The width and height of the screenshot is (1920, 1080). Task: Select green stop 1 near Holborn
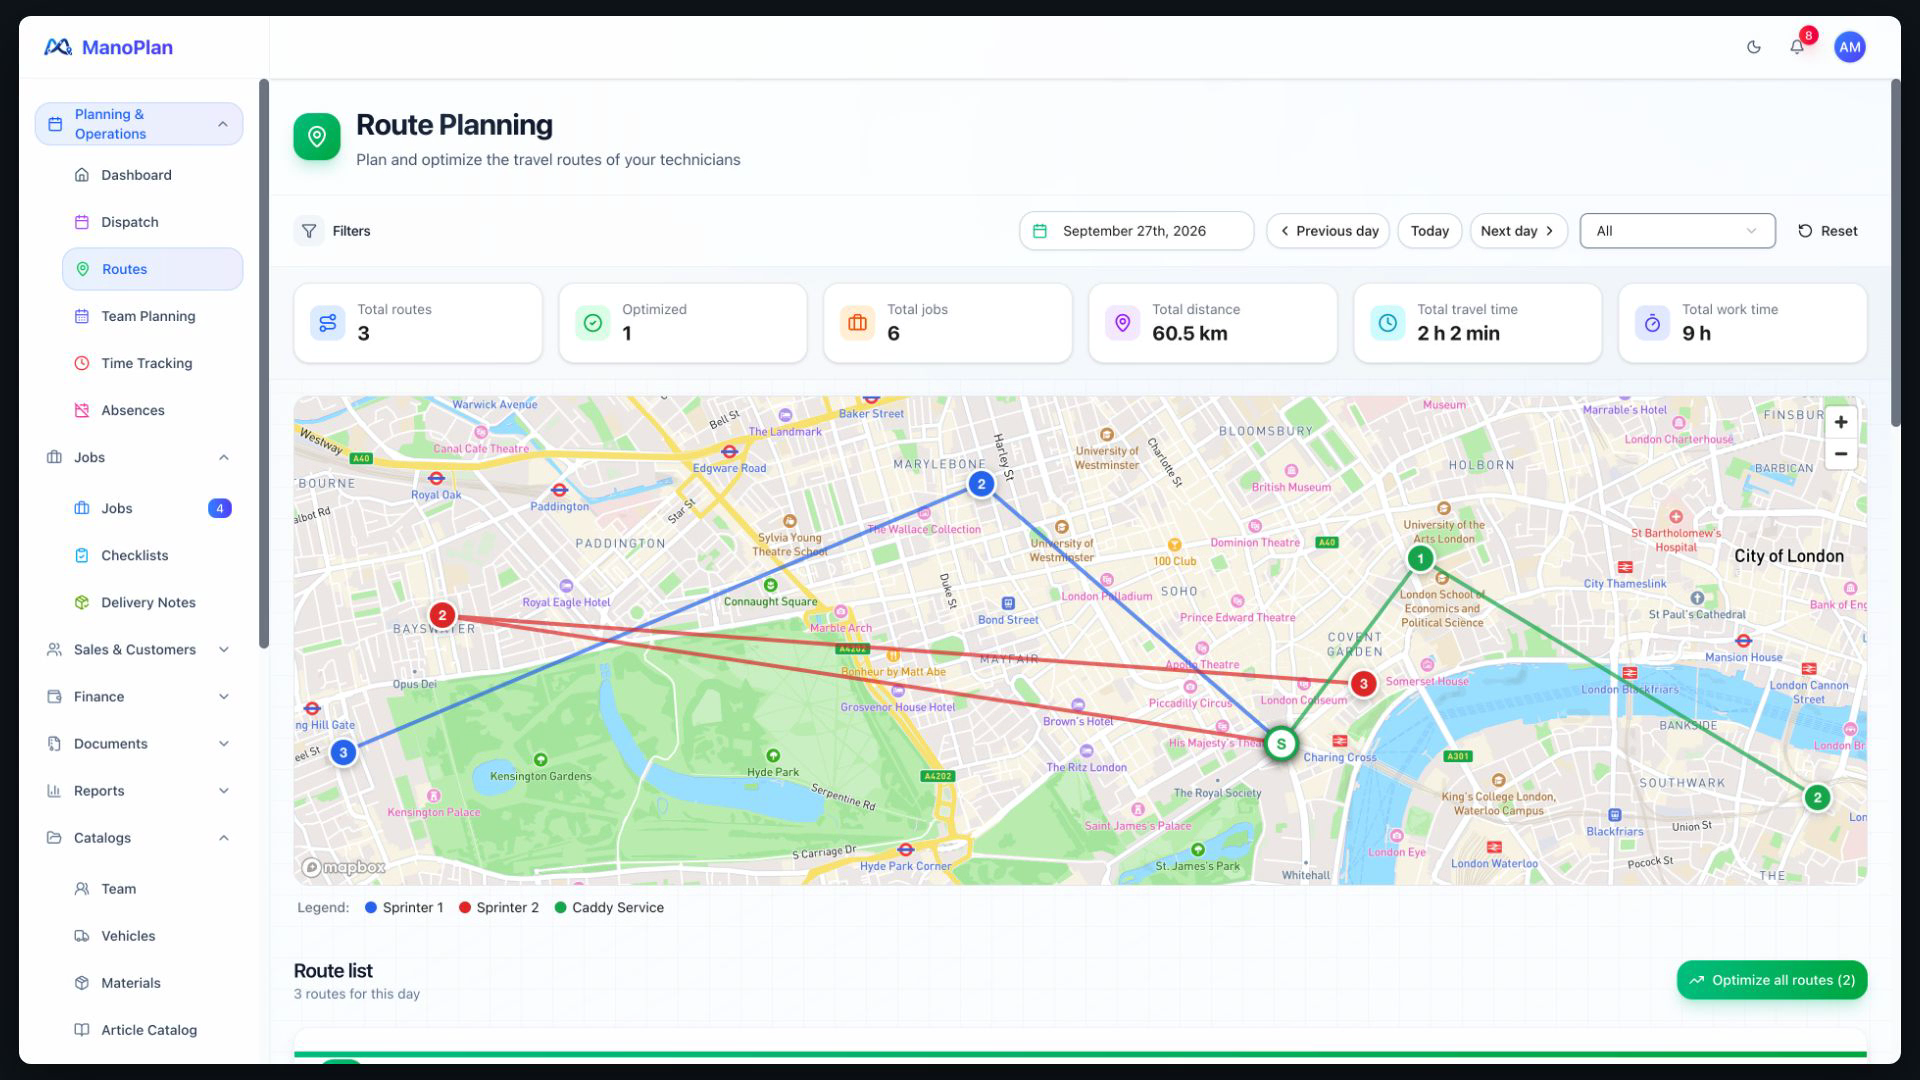(x=1419, y=558)
